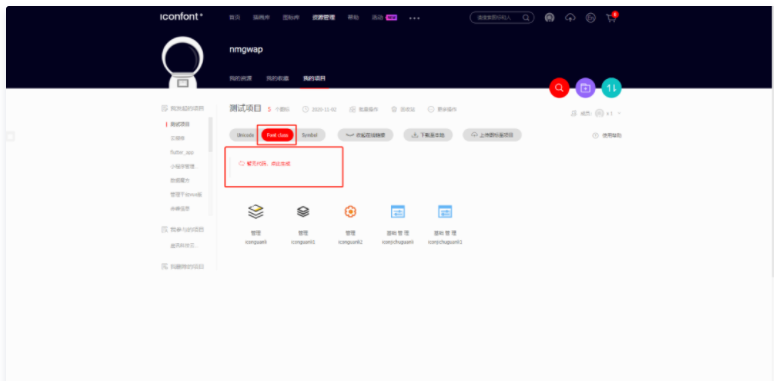Click the cloud upload icon in header
This screenshot has width=774, height=381.
[570, 18]
